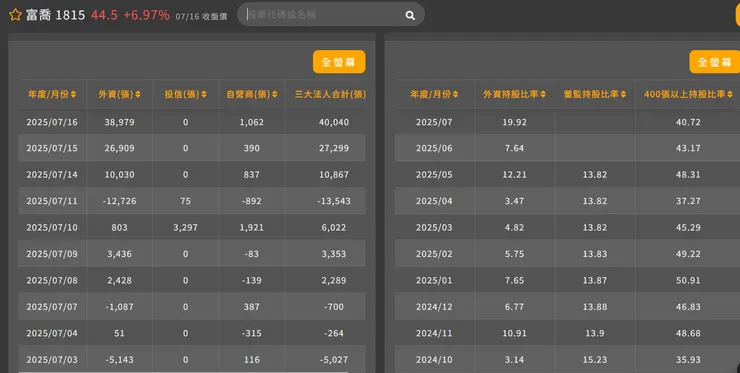Click foreign value -12,726
The width and height of the screenshot is (740, 373).
pyautogui.click(x=119, y=201)
